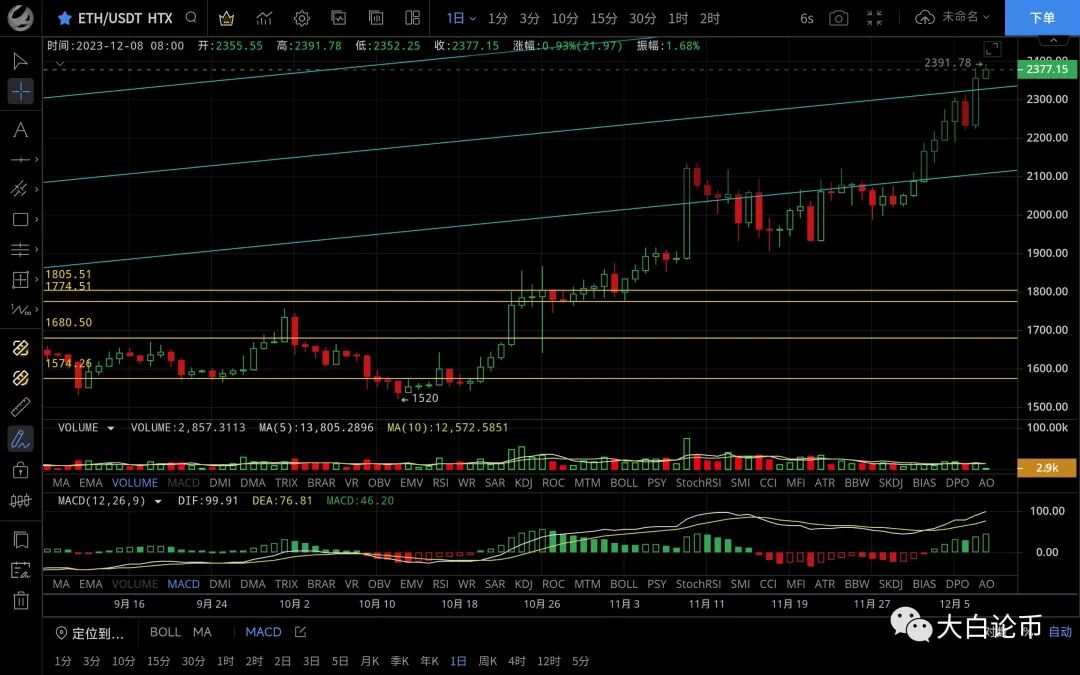The height and width of the screenshot is (675, 1080).
Task: Expand line tool variants arrow
Action: [37, 160]
